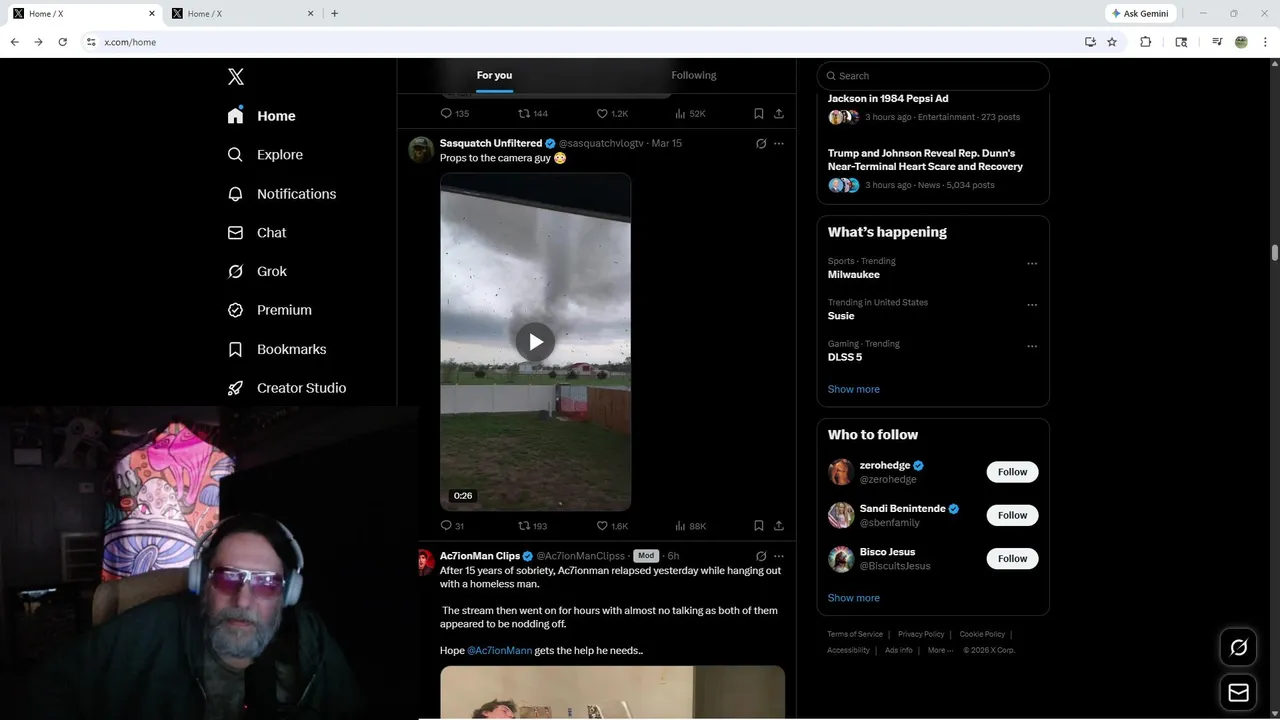Open the Explore page
The width and height of the screenshot is (1280, 720).
tap(265, 155)
